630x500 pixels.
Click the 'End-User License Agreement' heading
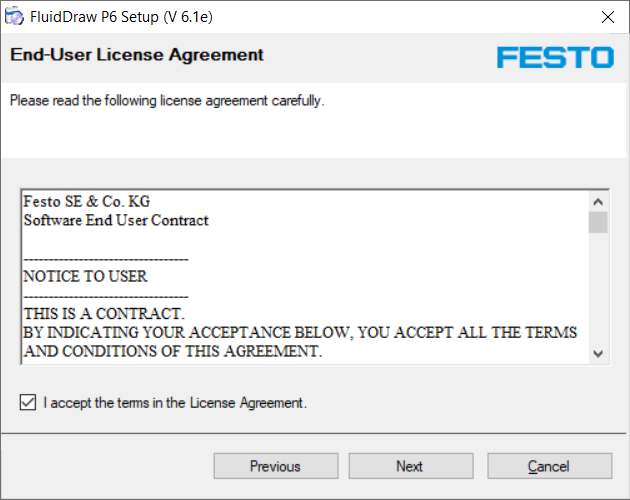pos(137,55)
